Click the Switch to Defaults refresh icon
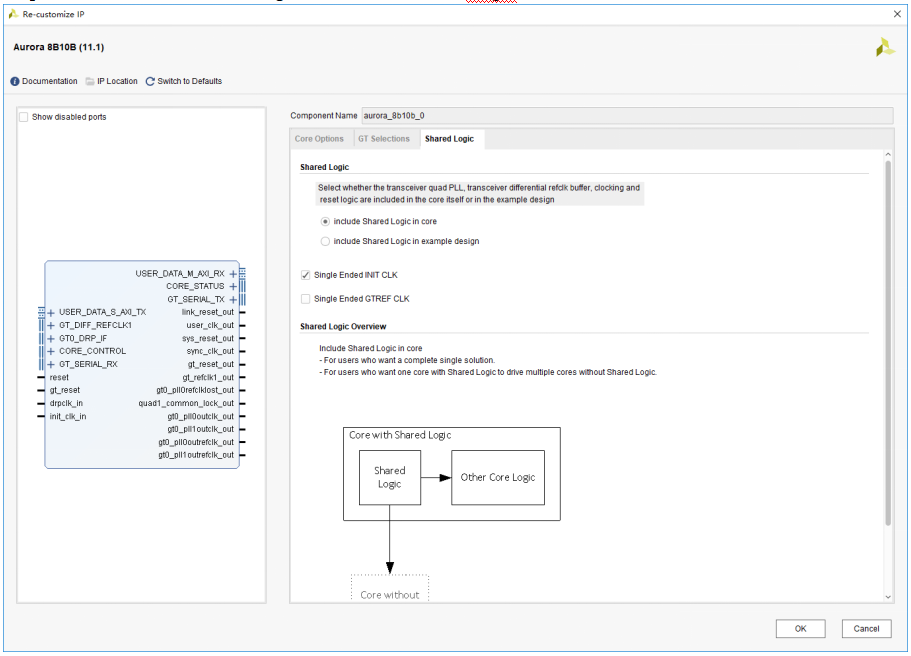This screenshot has height=656, width=911. (x=150, y=81)
